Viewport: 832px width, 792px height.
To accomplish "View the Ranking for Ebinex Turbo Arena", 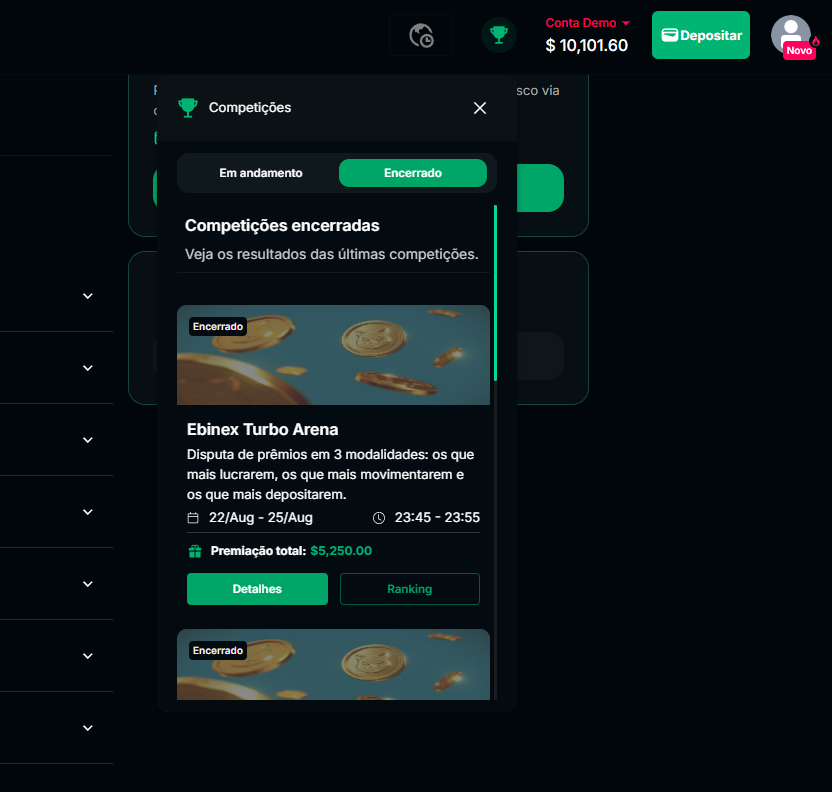I will [409, 589].
